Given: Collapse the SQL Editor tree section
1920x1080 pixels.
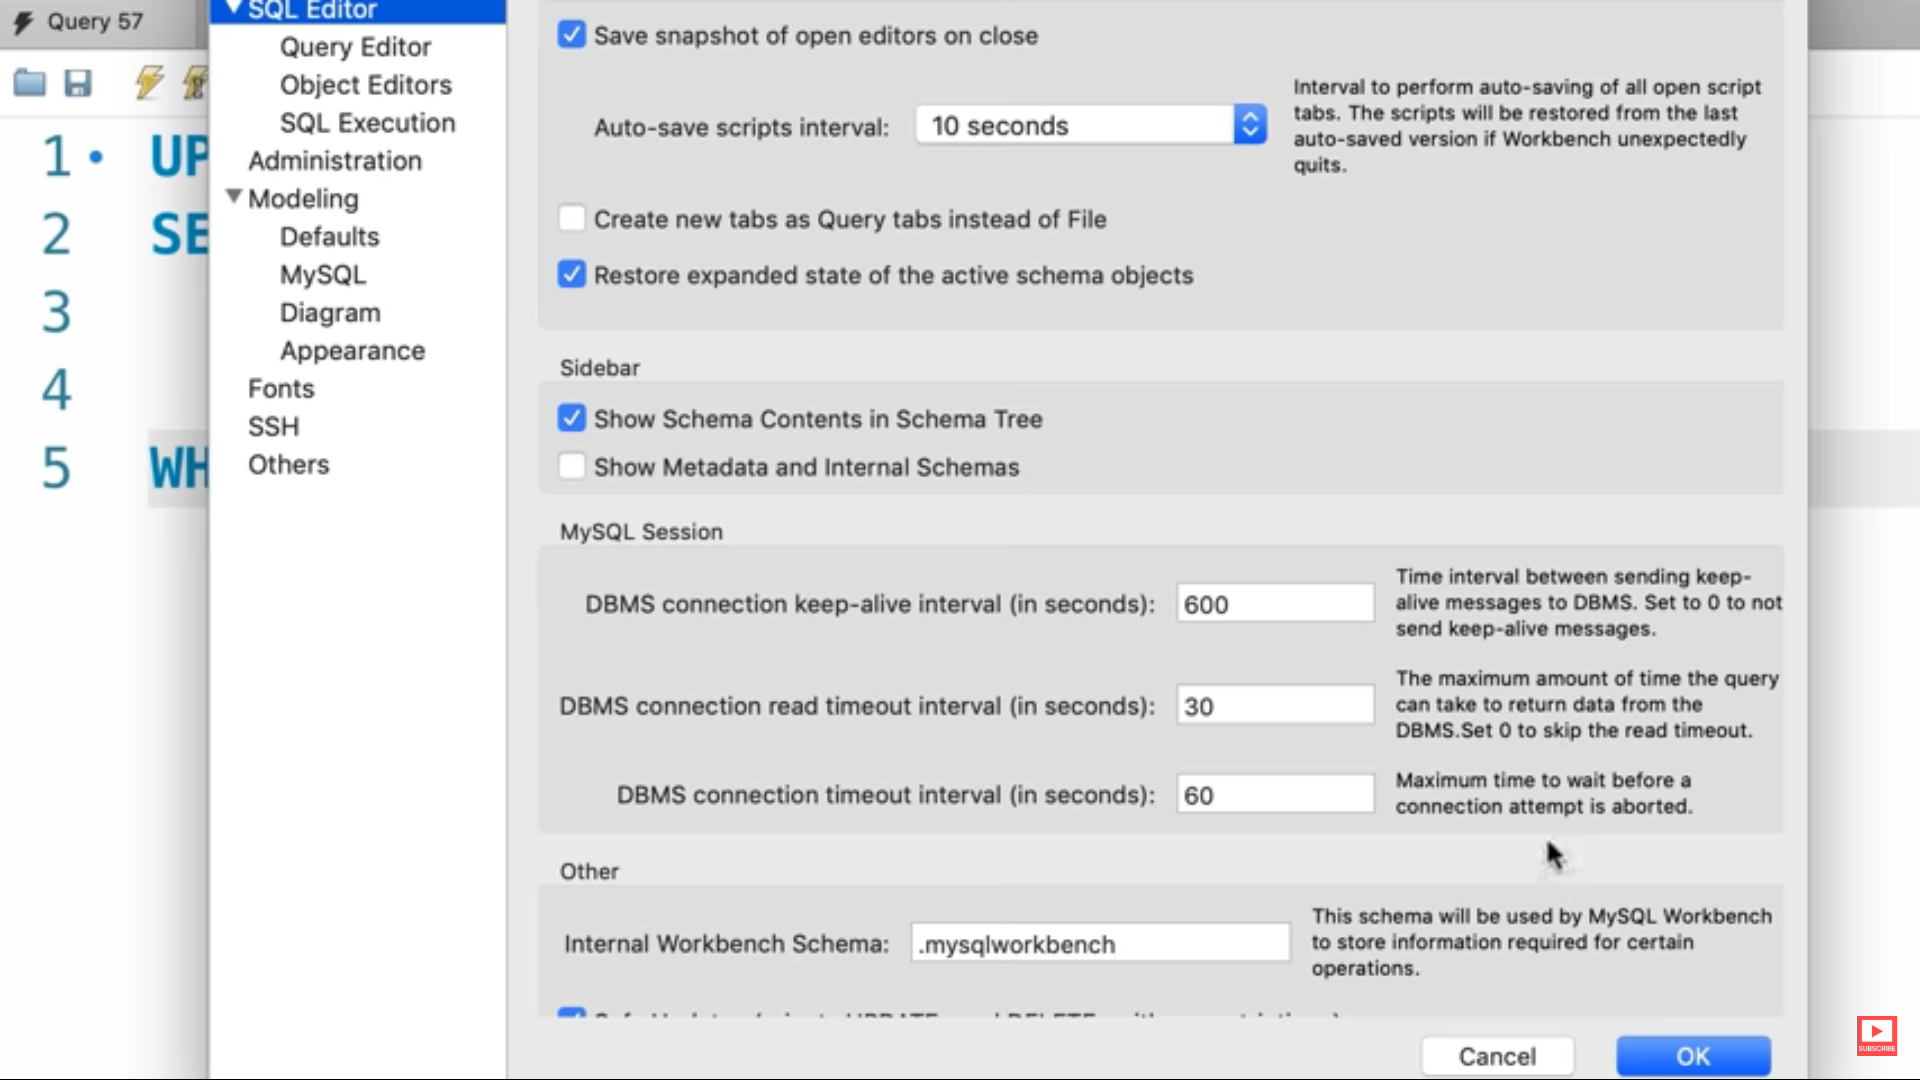Looking at the screenshot, I should click(x=234, y=9).
